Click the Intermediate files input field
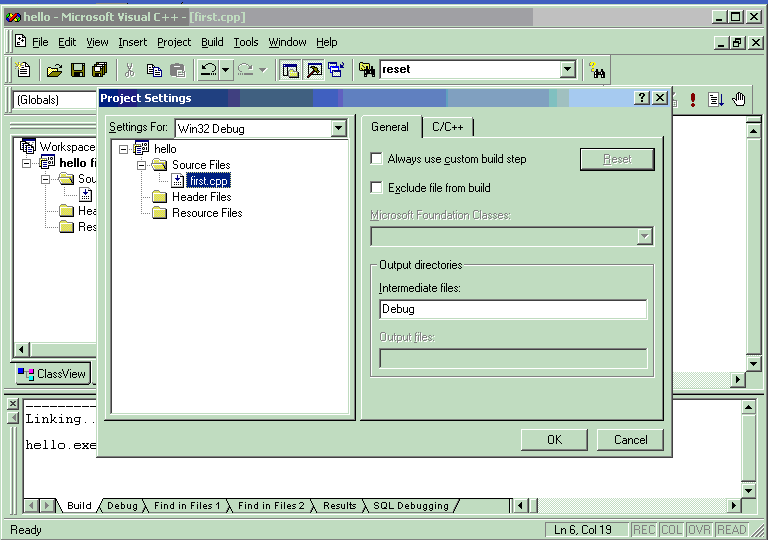The height and width of the screenshot is (540, 768). click(x=513, y=309)
